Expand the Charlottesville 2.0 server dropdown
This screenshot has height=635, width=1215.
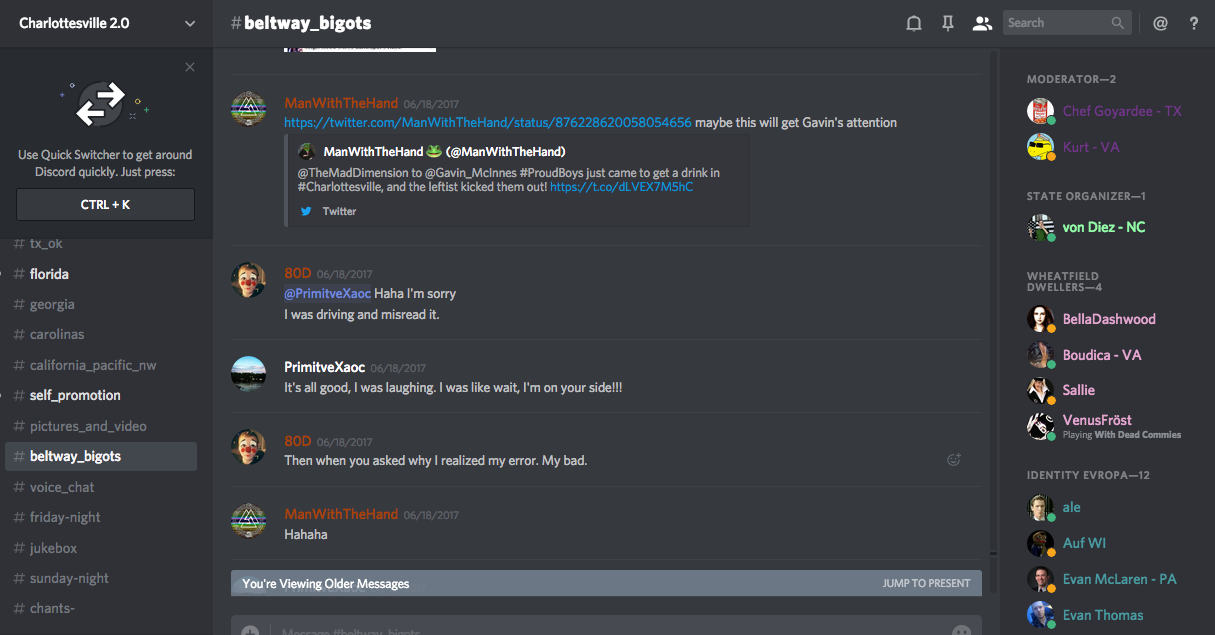[x=190, y=23]
